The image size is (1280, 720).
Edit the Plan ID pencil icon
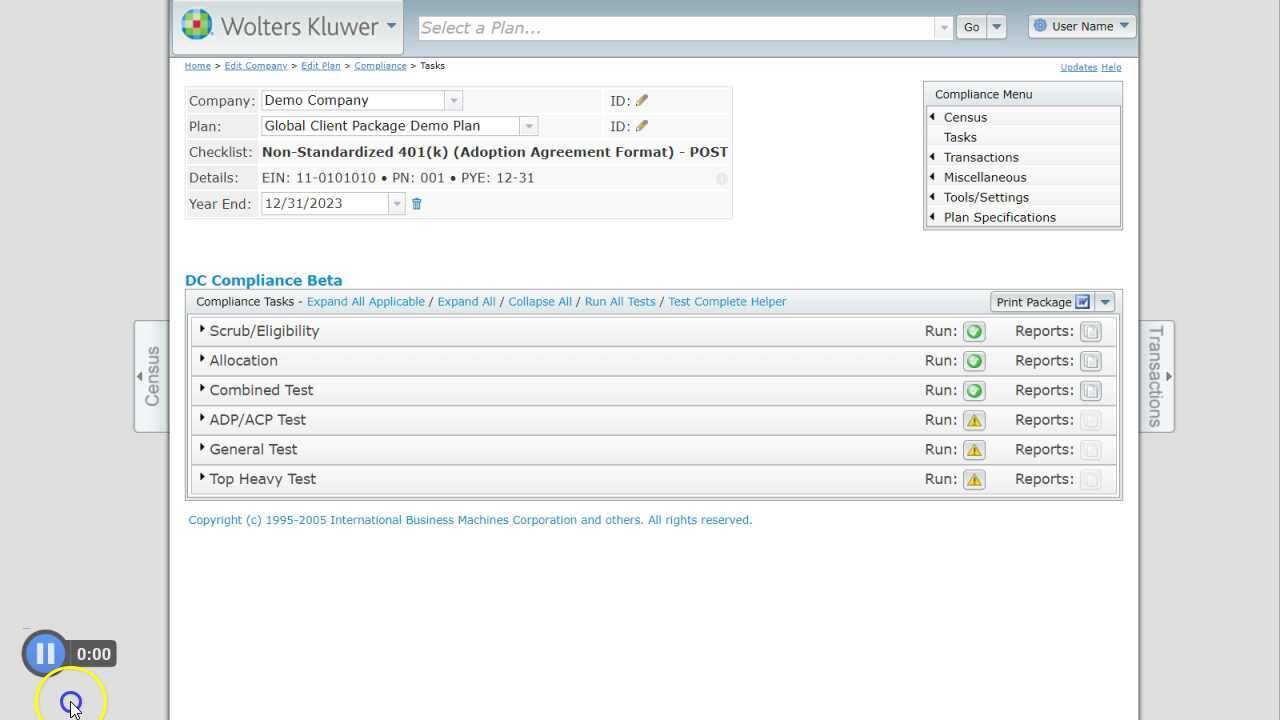tap(642, 126)
